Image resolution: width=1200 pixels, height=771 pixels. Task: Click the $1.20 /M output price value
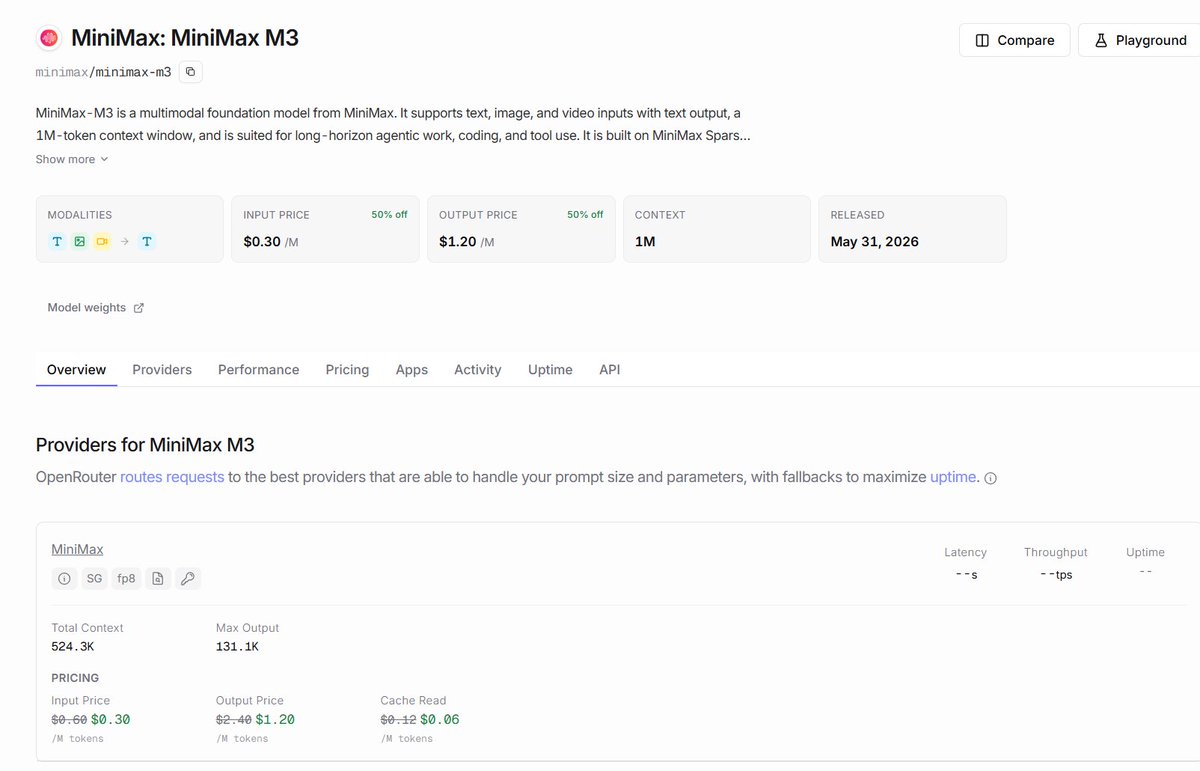coord(466,241)
